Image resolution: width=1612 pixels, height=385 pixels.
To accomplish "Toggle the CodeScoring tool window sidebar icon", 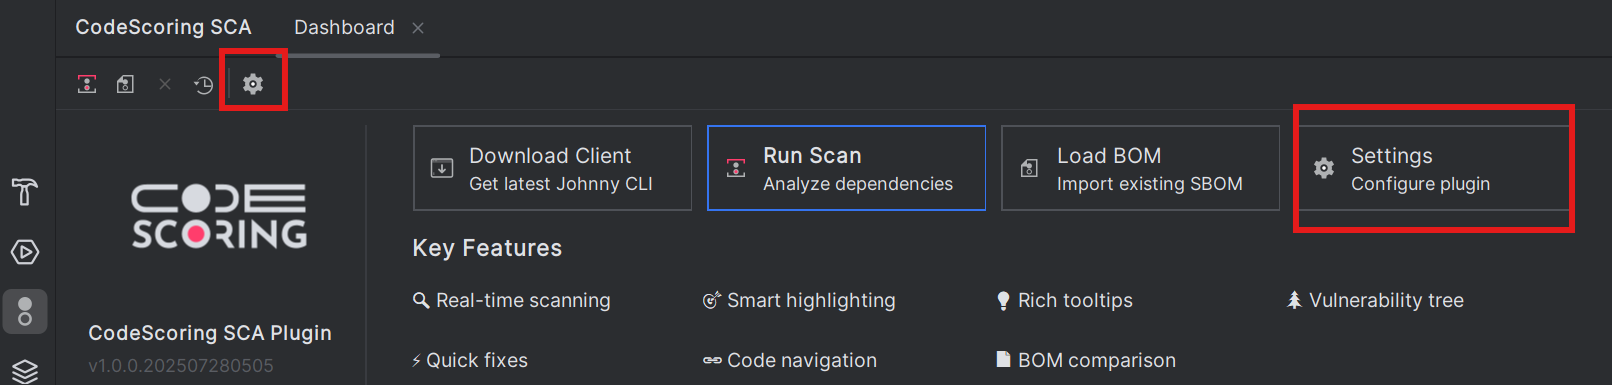I will coord(25,312).
